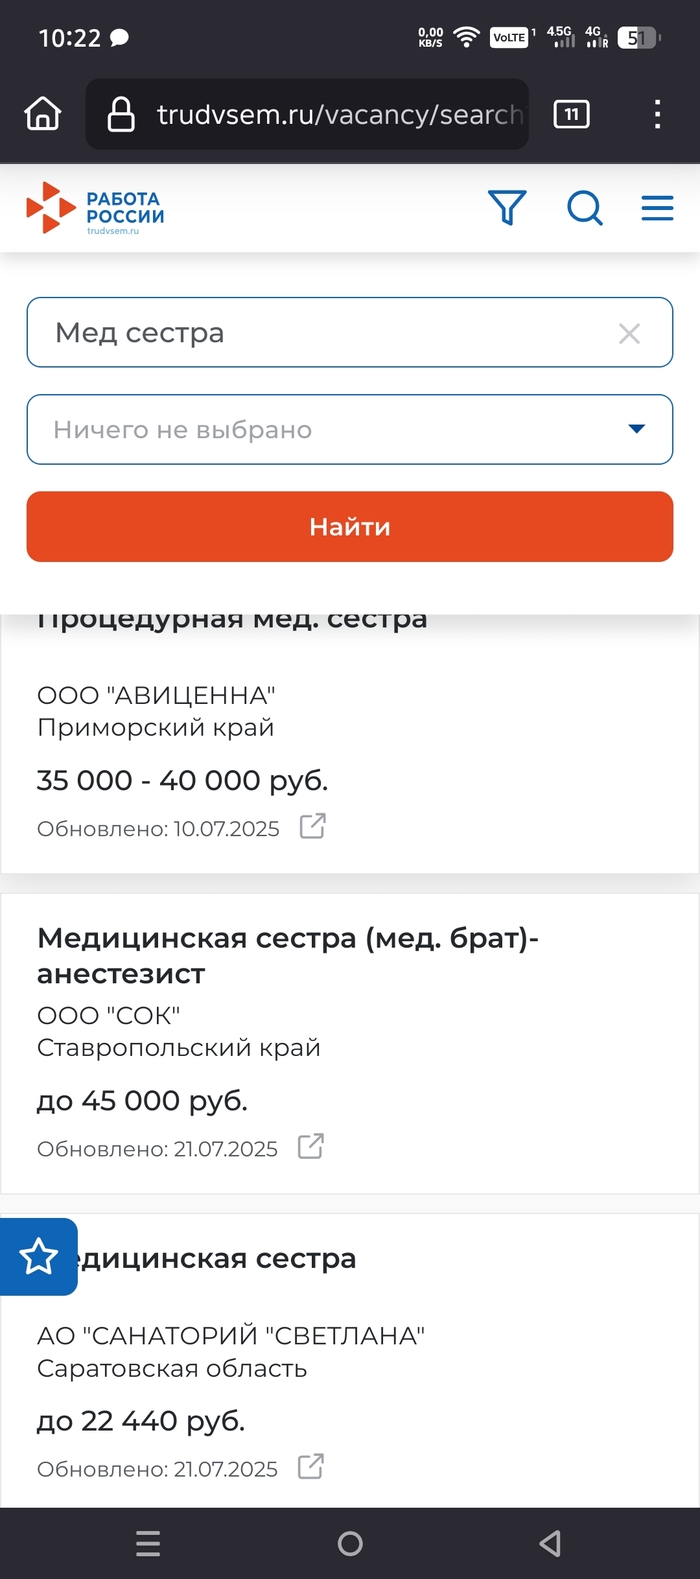
Task: Show the 11 open browser tabs
Action: pyautogui.click(x=571, y=115)
